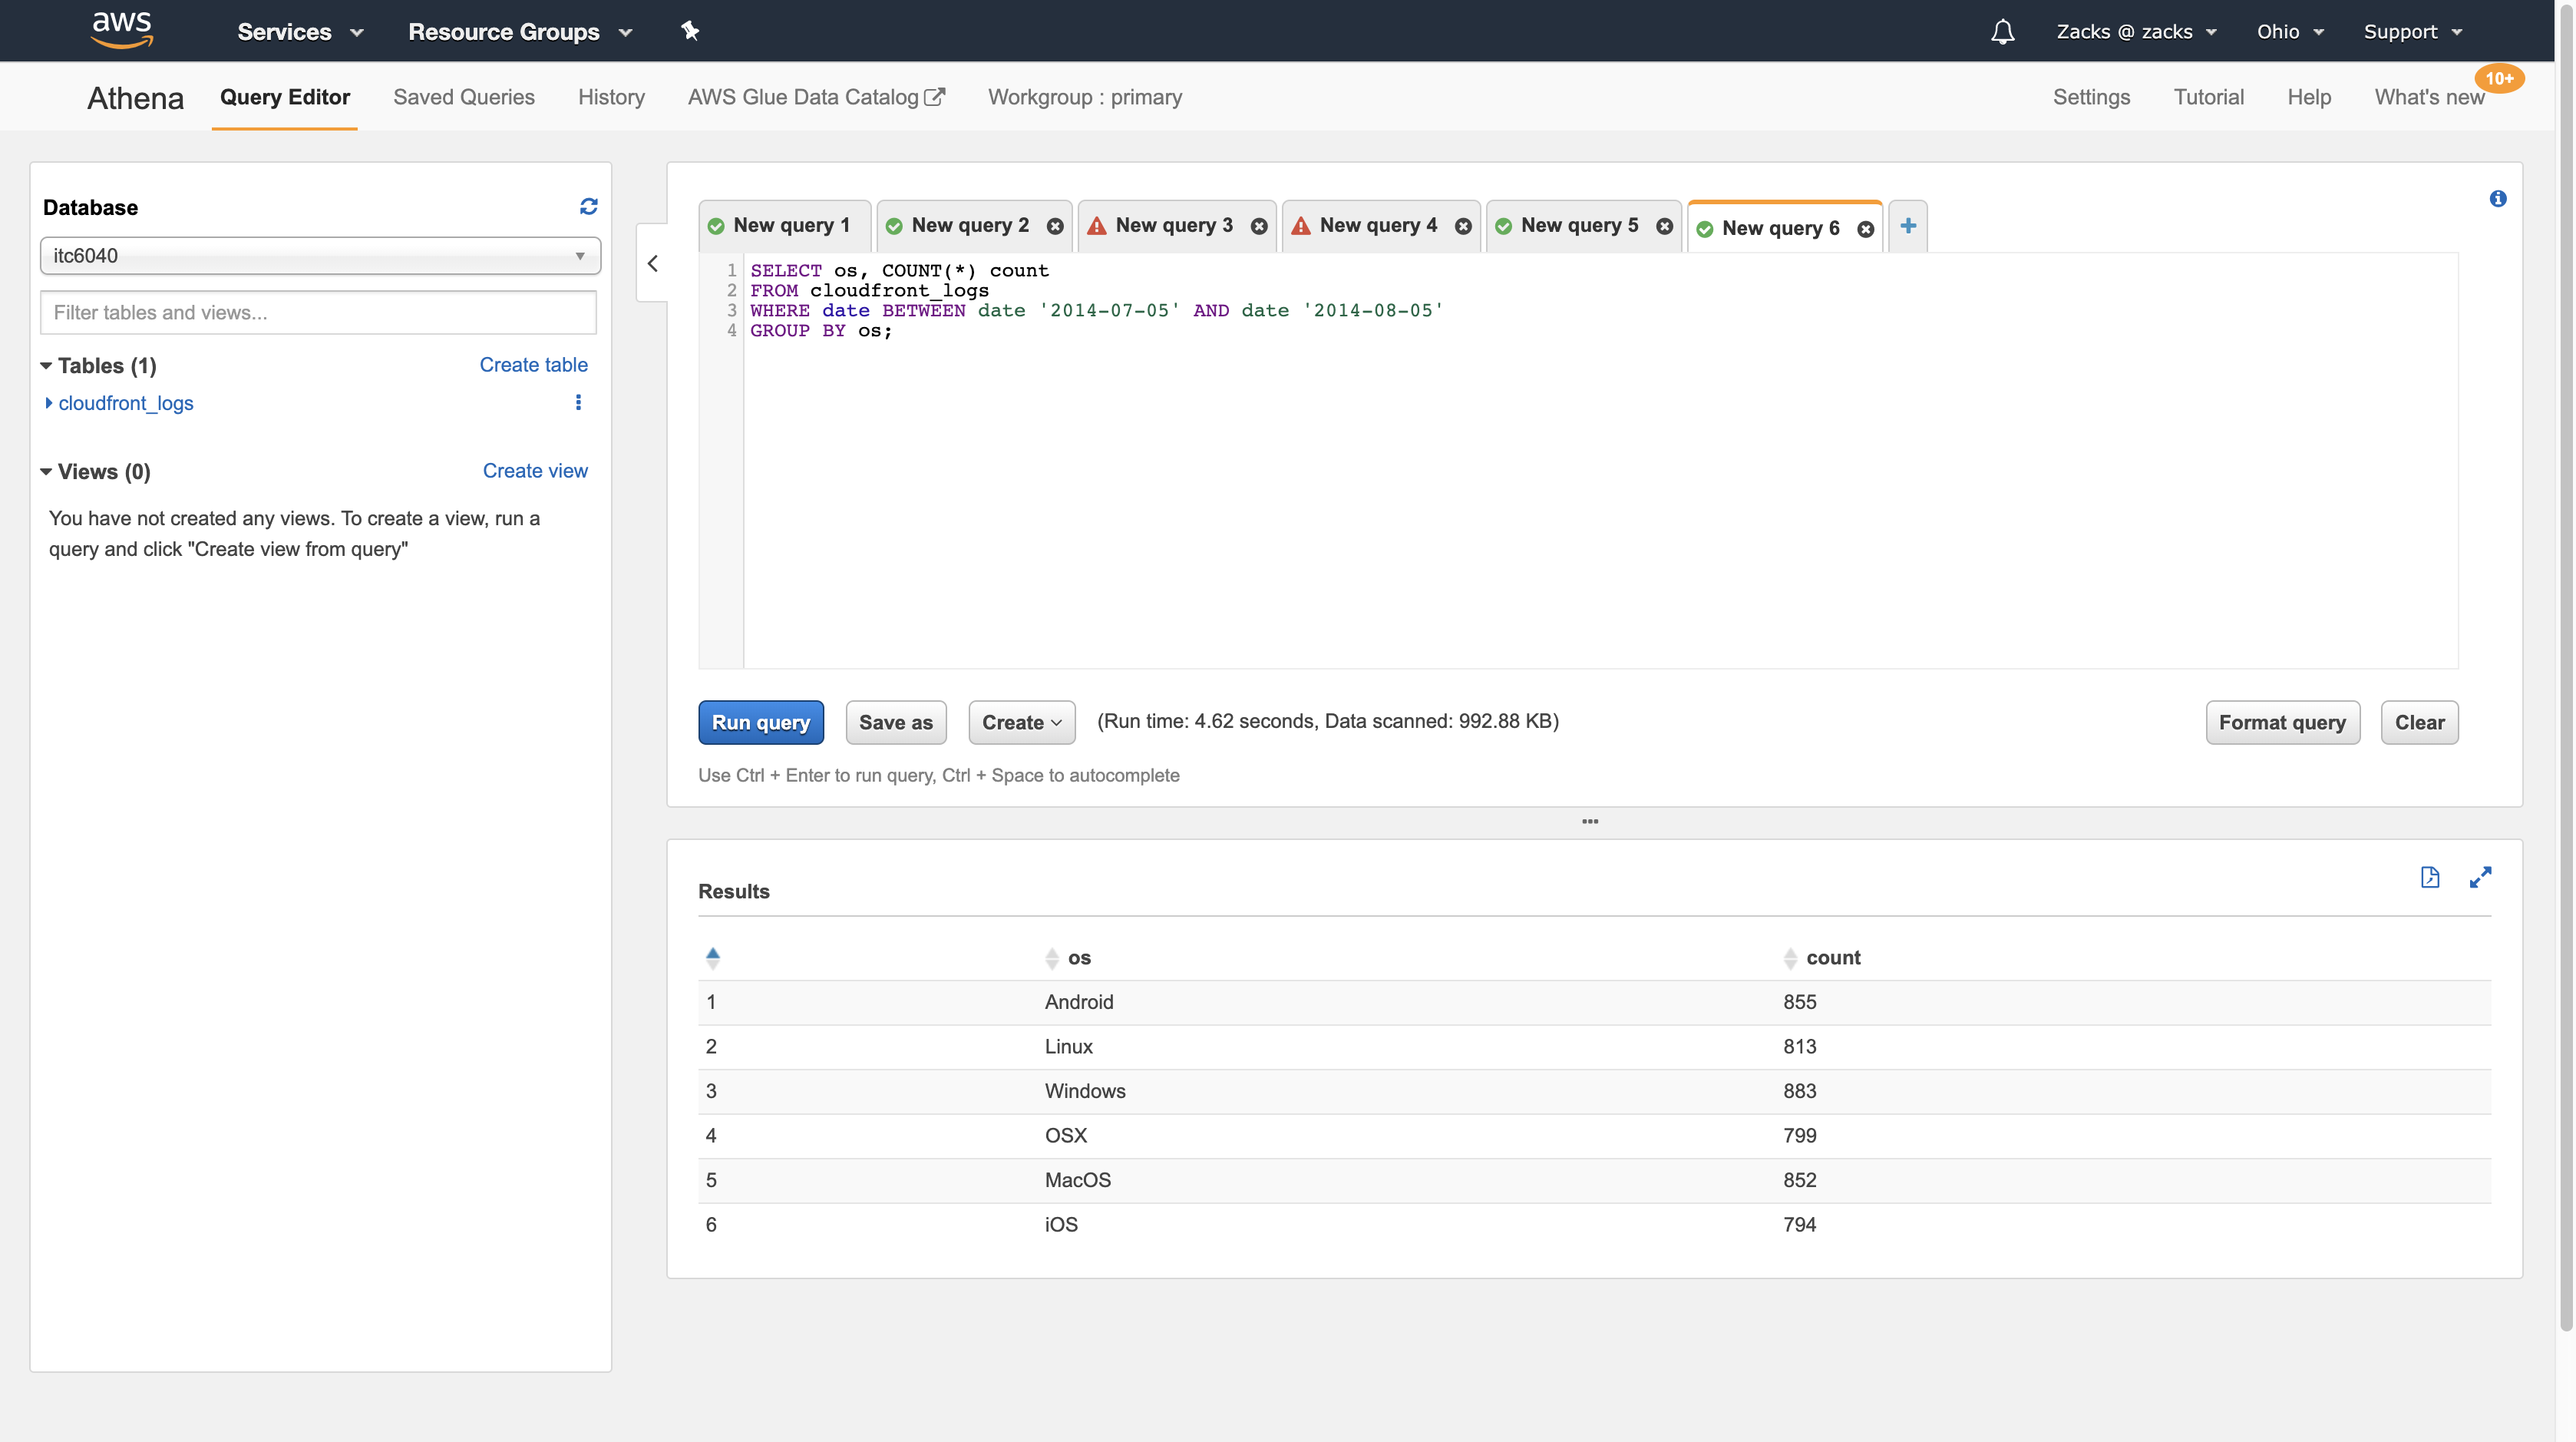Click the pin shortcut icon

point(690,31)
